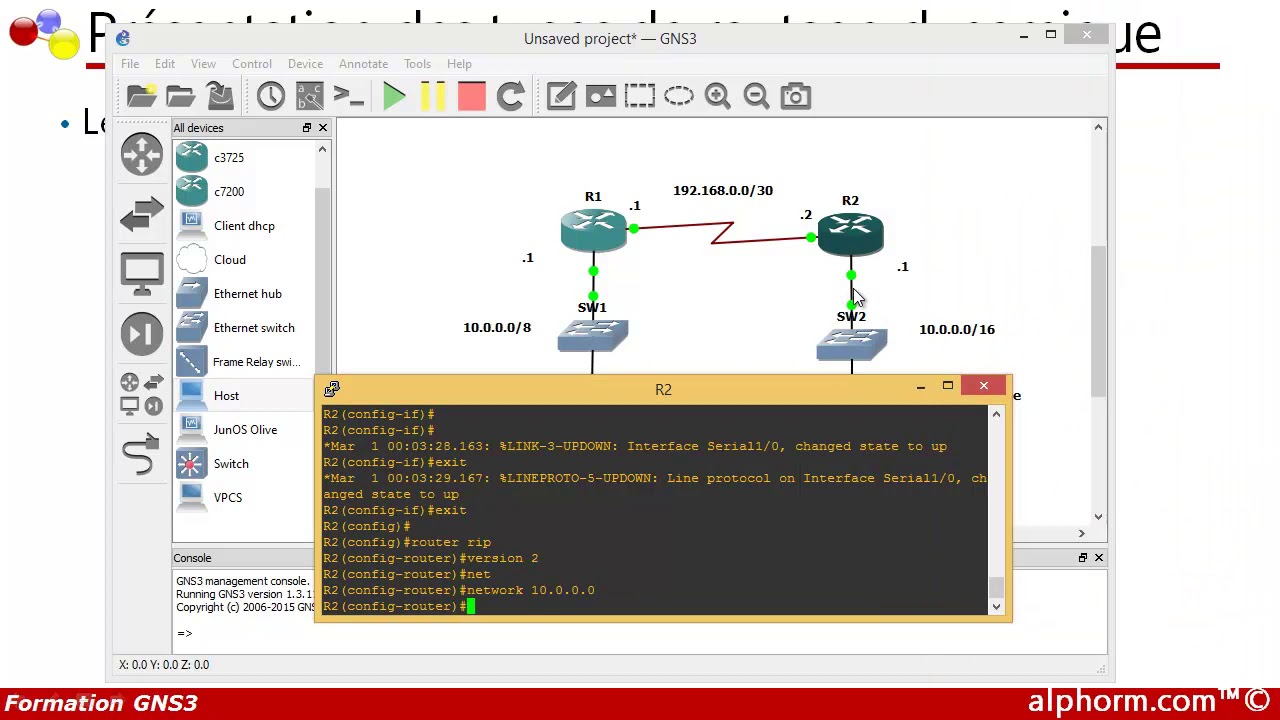Click the New blank project toolbar icon
This screenshot has width=1280, height=720.
(x=142, y=96)
